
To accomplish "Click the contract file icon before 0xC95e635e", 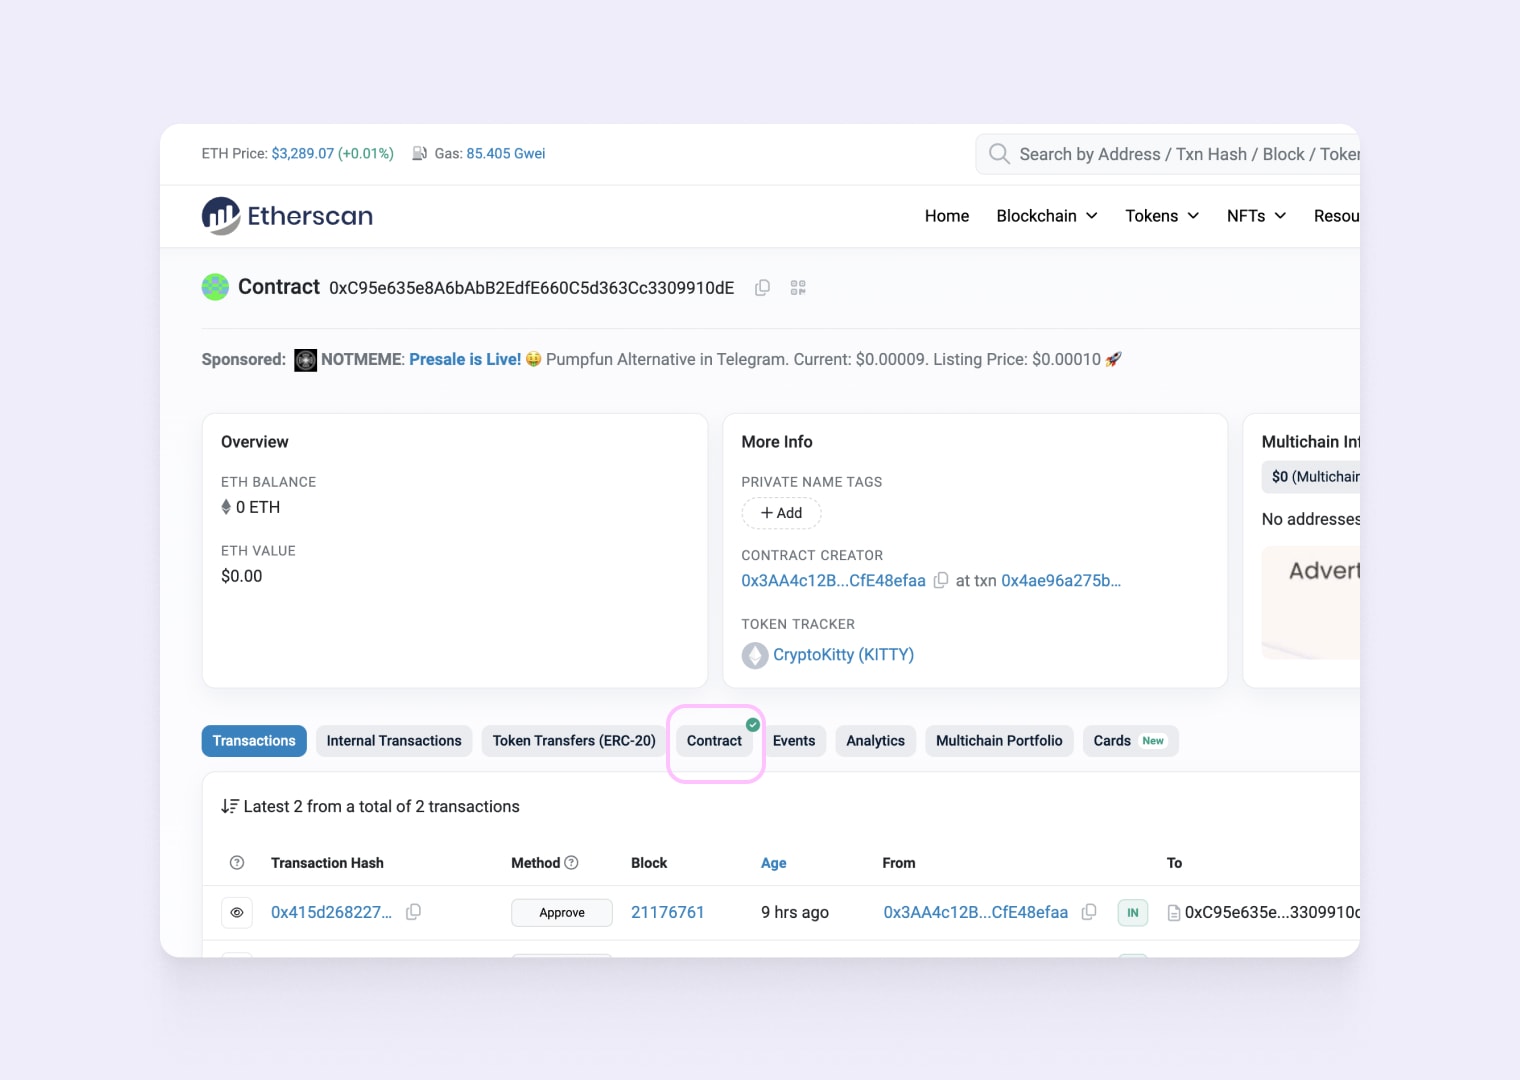I will coord(1174,913).
